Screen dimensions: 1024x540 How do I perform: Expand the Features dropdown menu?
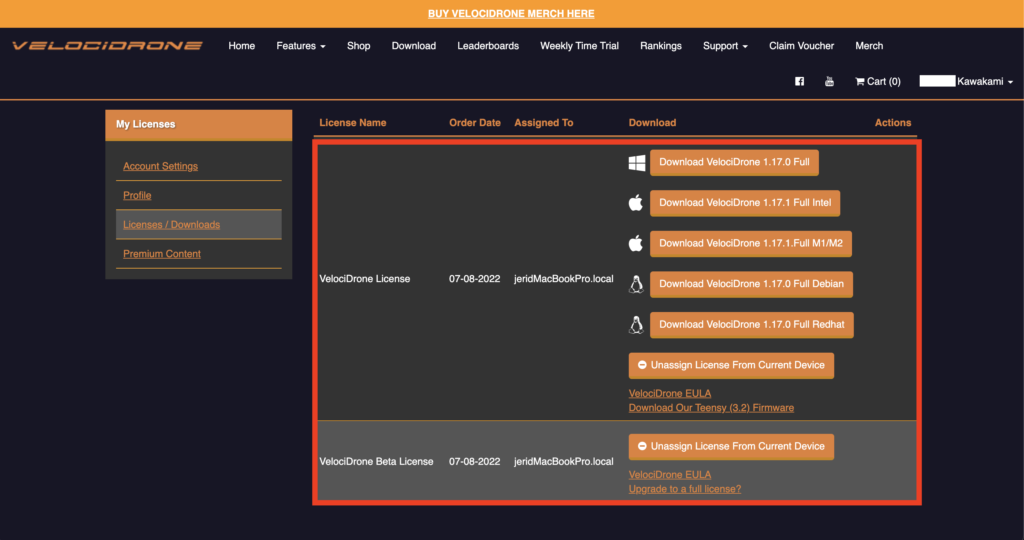pos(300,46)
